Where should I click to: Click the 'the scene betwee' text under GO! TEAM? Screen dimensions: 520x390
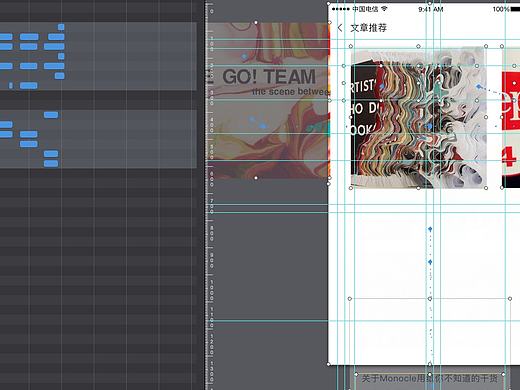pos(291,92)
